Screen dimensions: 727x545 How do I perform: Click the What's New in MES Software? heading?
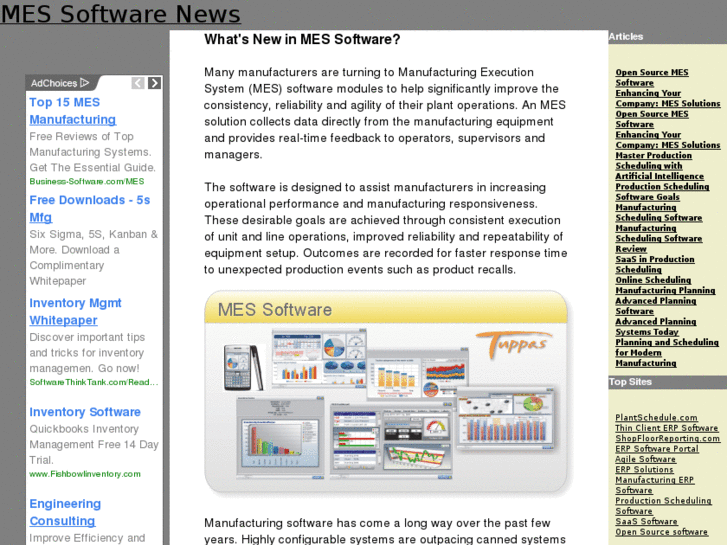(x=302, y=39)
